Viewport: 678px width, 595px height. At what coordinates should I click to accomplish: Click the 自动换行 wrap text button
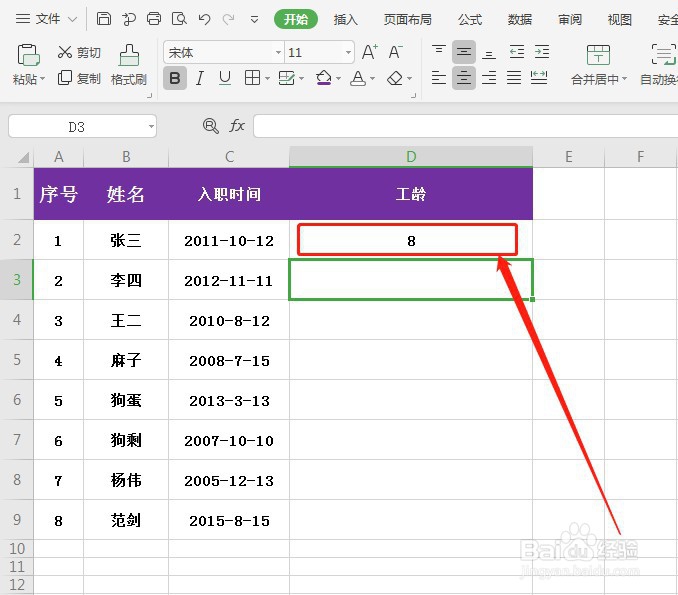pos(660,65)
